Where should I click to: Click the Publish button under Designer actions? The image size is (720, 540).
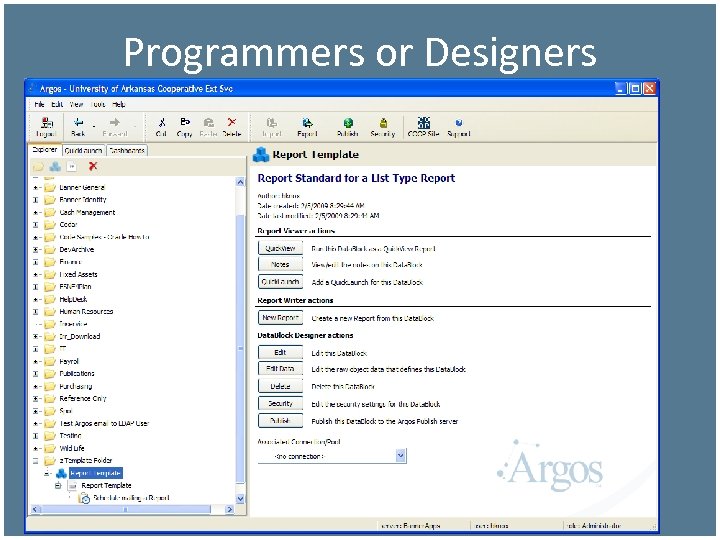pyautogui.click(x=280, y=421)
